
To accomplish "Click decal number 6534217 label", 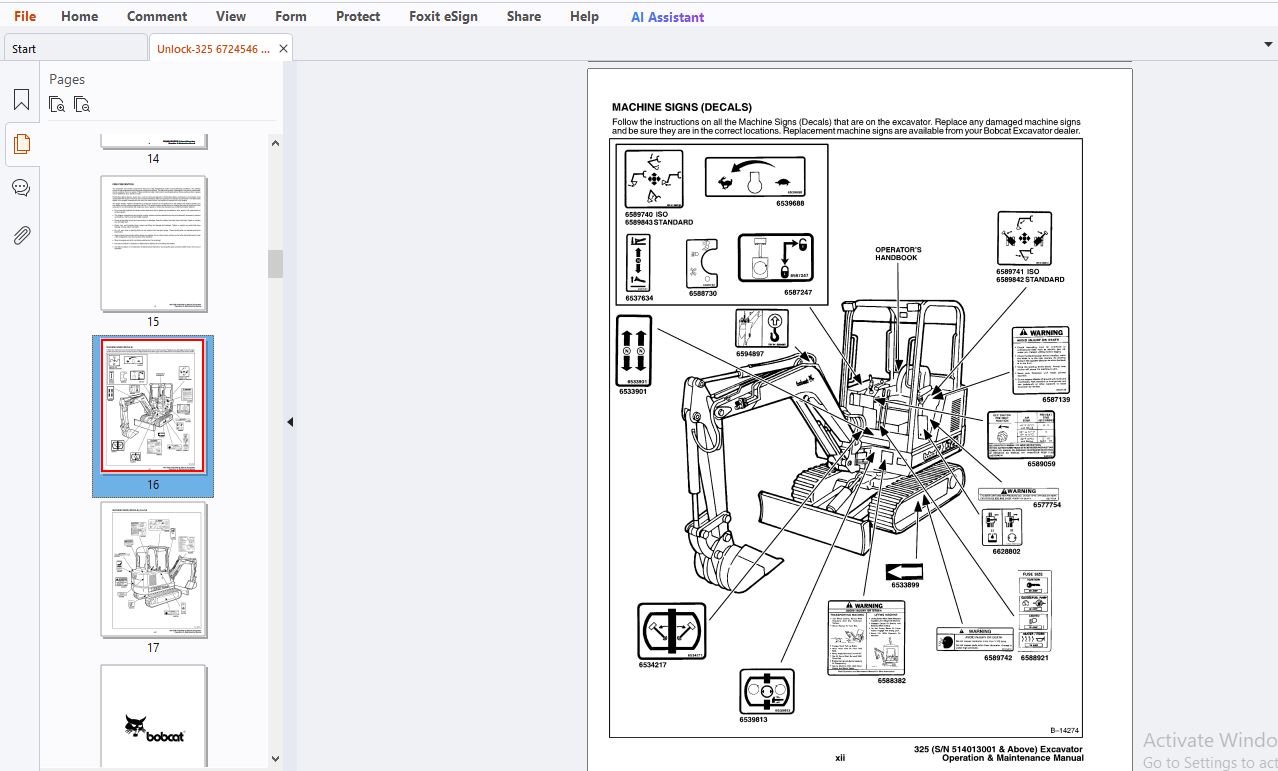I will point(653,664).
